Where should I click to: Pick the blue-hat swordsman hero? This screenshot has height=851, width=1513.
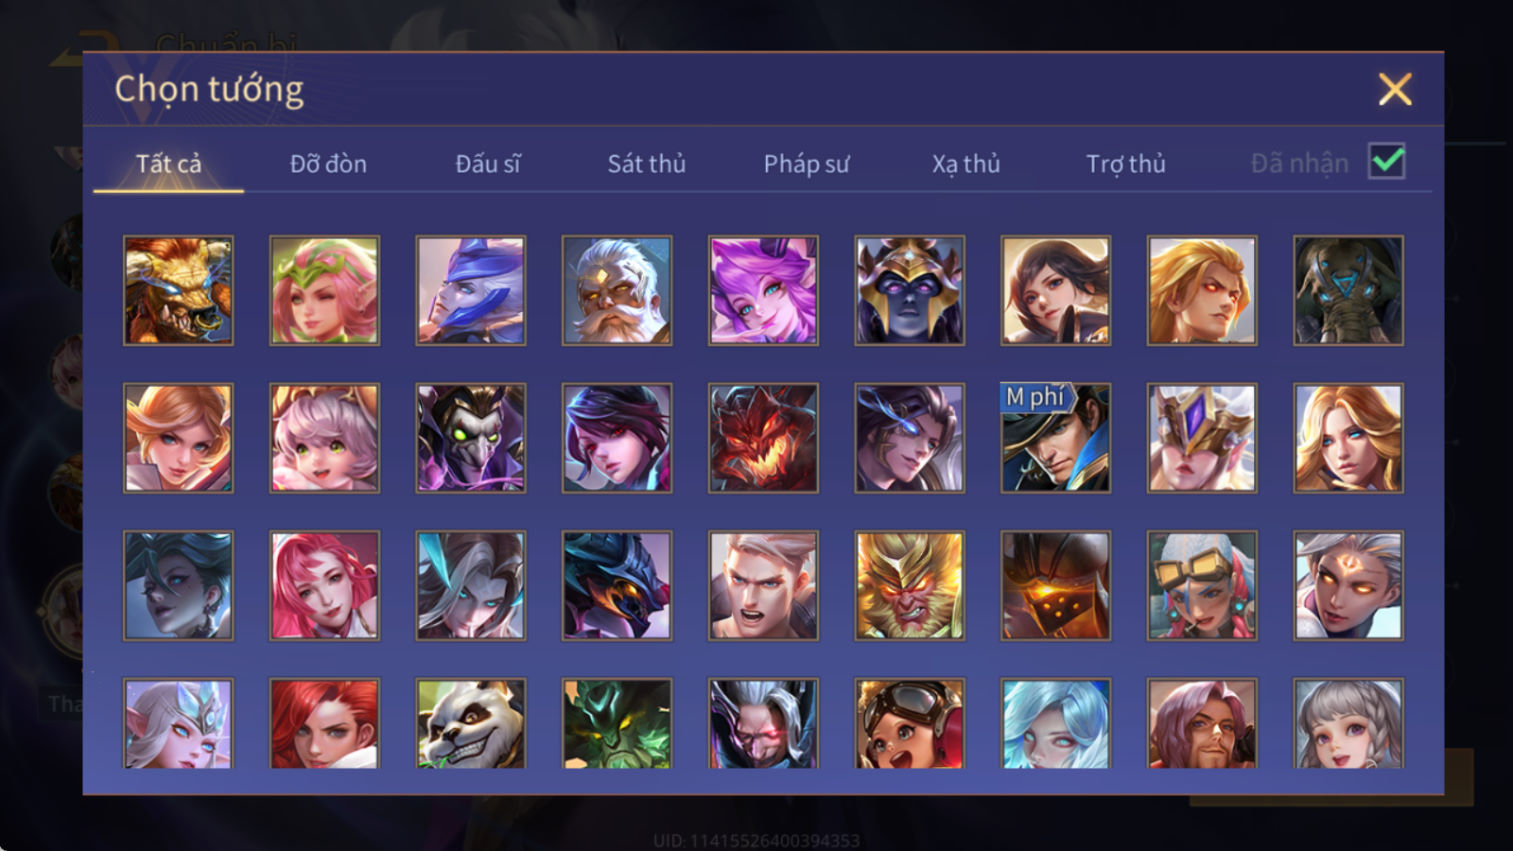tap(471, 291)
